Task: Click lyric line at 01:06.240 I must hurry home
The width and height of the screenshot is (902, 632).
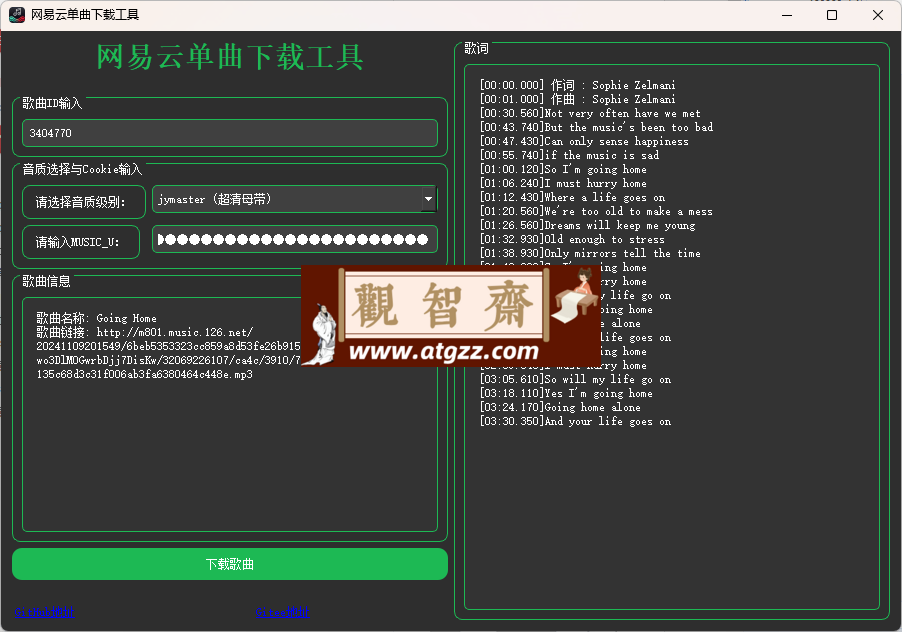Action: (563, 183)
